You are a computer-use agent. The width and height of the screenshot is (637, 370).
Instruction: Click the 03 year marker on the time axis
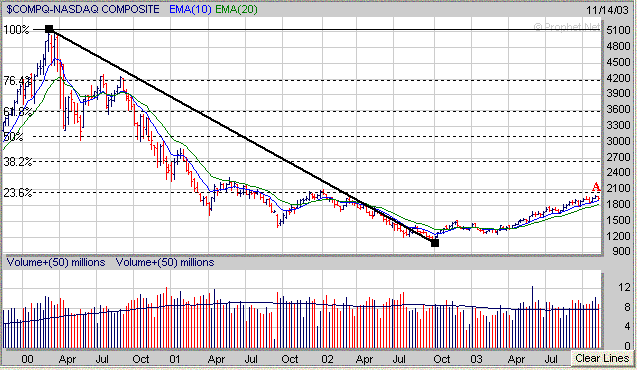tap(477, 359)
